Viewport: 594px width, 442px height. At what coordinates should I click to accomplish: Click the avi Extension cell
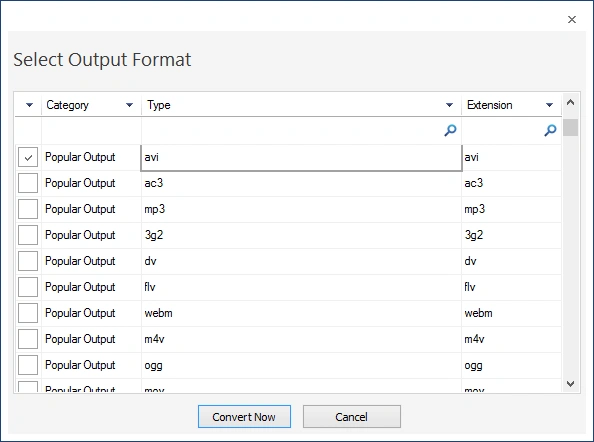(511, 157)
